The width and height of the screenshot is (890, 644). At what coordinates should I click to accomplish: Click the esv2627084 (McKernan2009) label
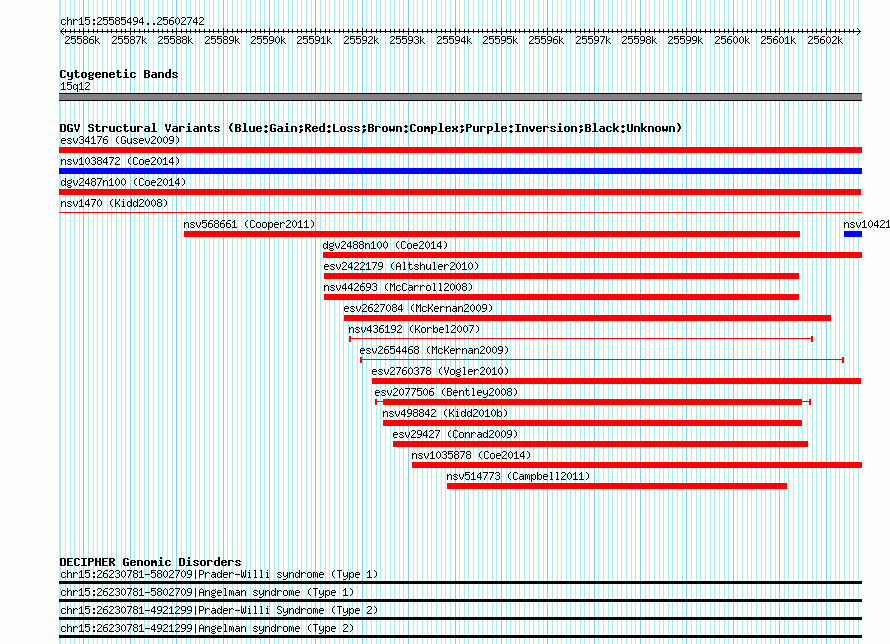click(x=418, y=308)
